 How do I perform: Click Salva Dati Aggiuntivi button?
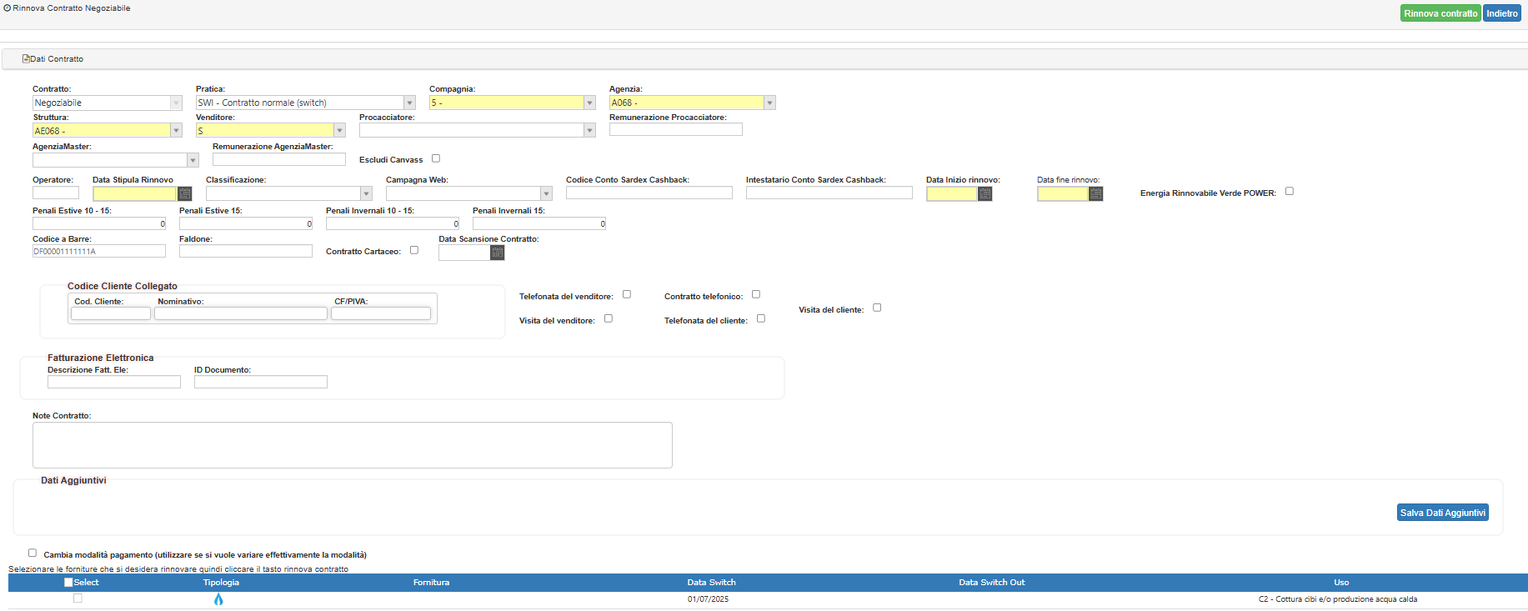point(1443,513)
